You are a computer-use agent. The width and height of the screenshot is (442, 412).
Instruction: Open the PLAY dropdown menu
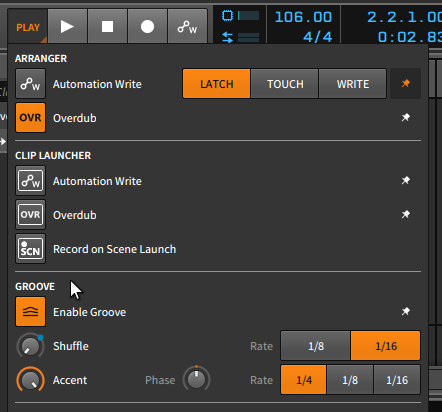click(x=28, y=27)
